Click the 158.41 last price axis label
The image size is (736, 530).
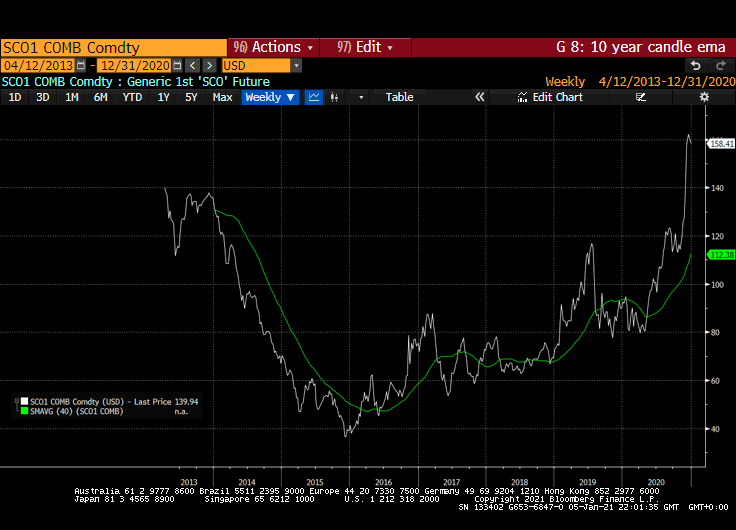[721, 144]
